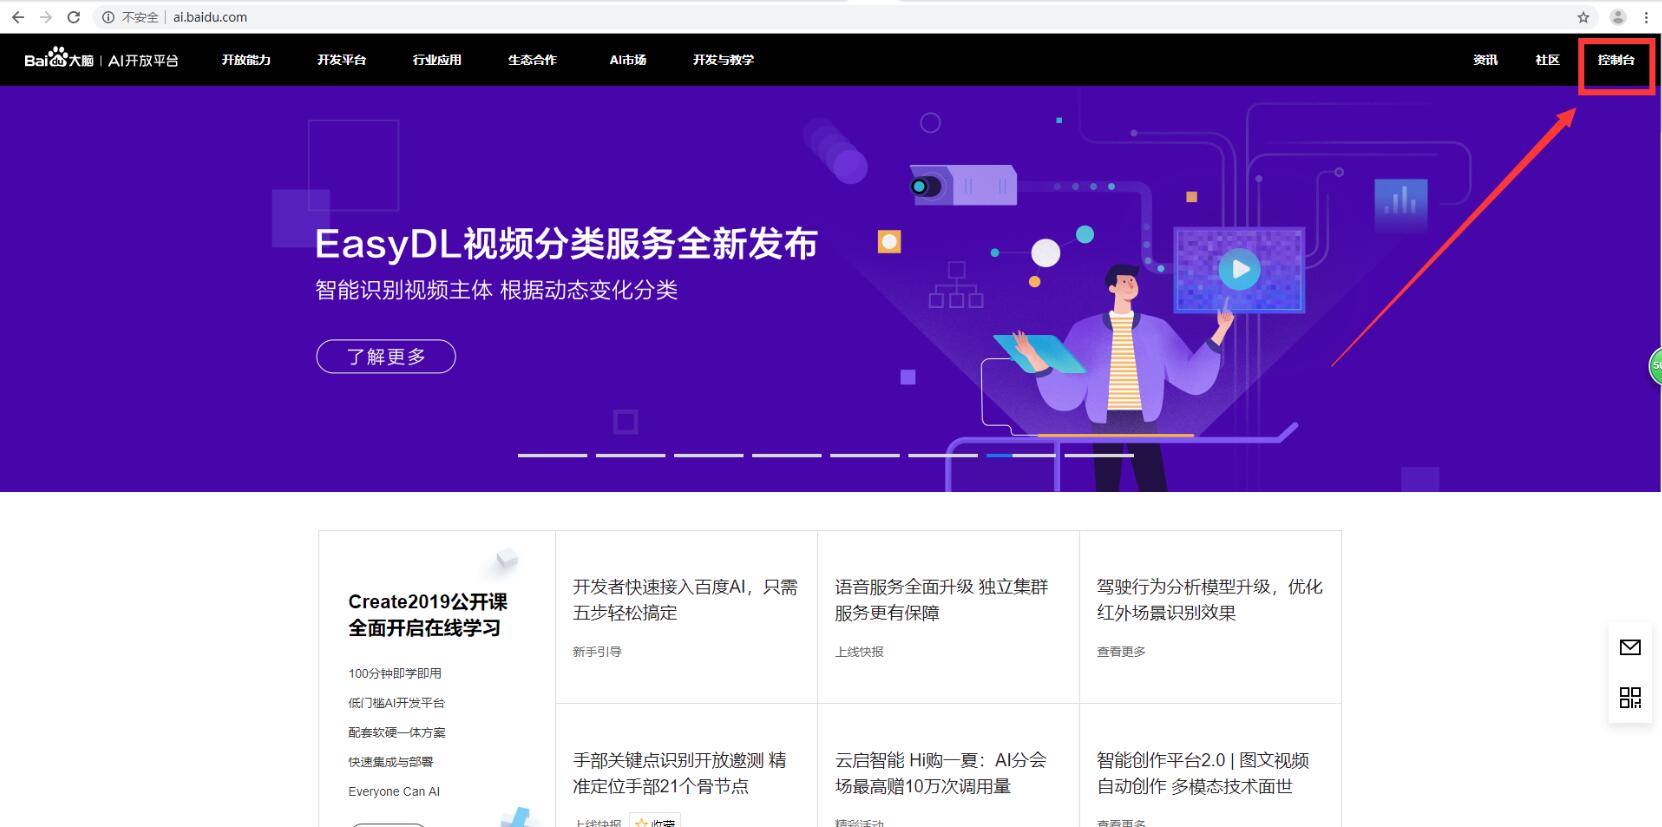Screen dimensions: 1662x827
Task: Show the QR code icon on right edge
Action: pos(1630,697)
